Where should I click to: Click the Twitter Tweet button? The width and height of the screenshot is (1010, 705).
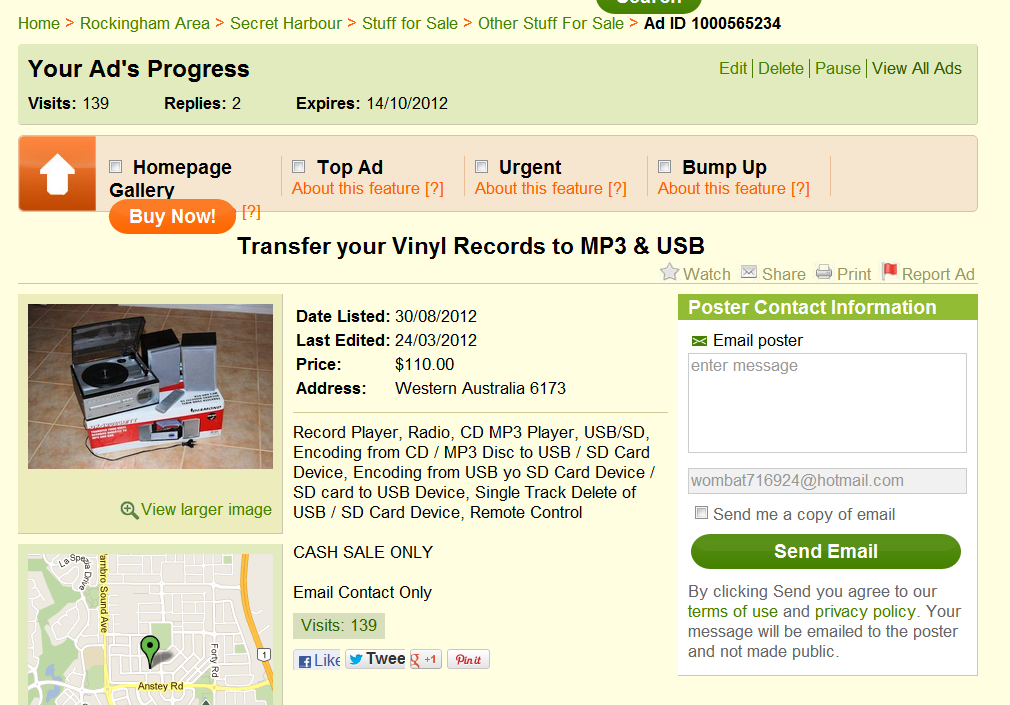click(376, 659)
